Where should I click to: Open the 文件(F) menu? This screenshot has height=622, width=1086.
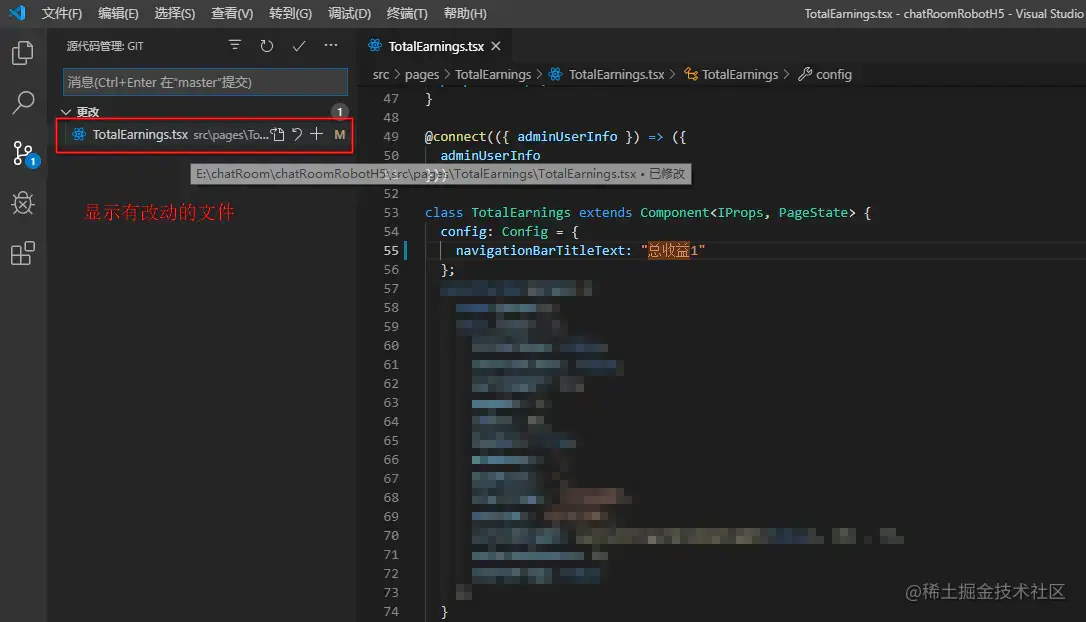pos(62,13)
